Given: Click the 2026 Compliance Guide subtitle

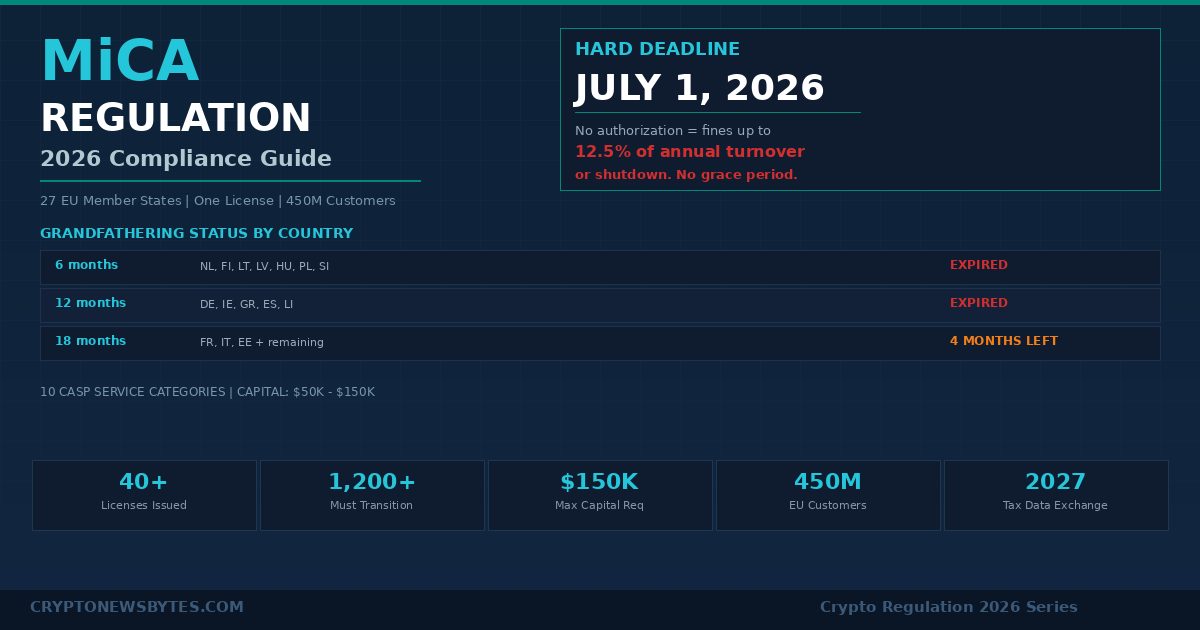Looking at the screenshot, I should 185,158.
